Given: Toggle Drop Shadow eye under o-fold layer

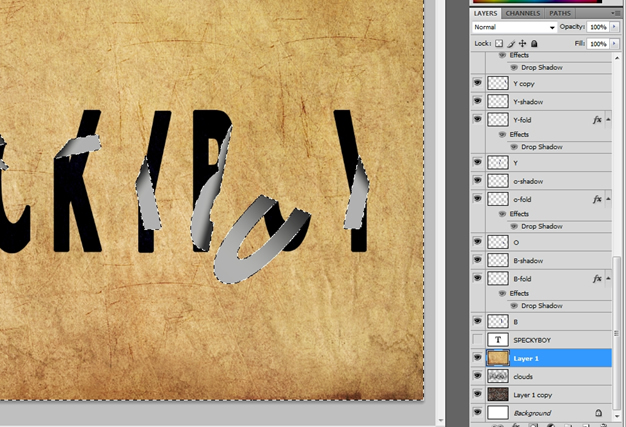Looking at the screenshot, I should (514, 226).
